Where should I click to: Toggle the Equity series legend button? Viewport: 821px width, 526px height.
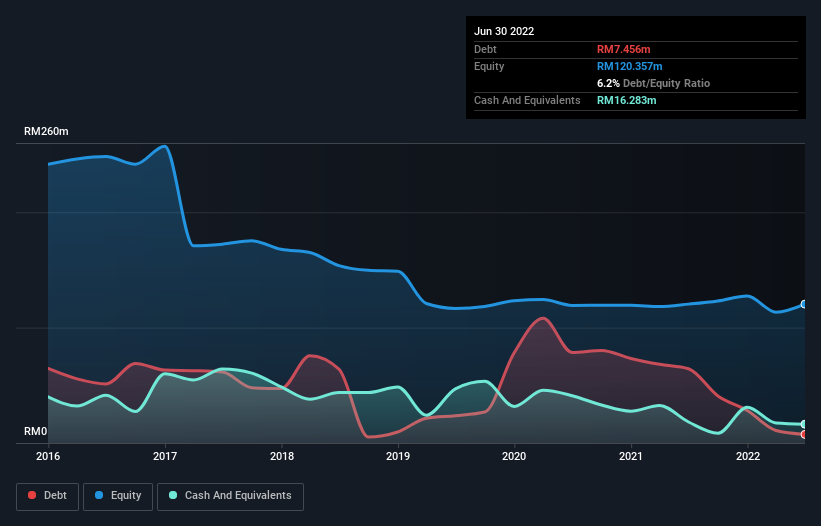(x=118, y=496)
